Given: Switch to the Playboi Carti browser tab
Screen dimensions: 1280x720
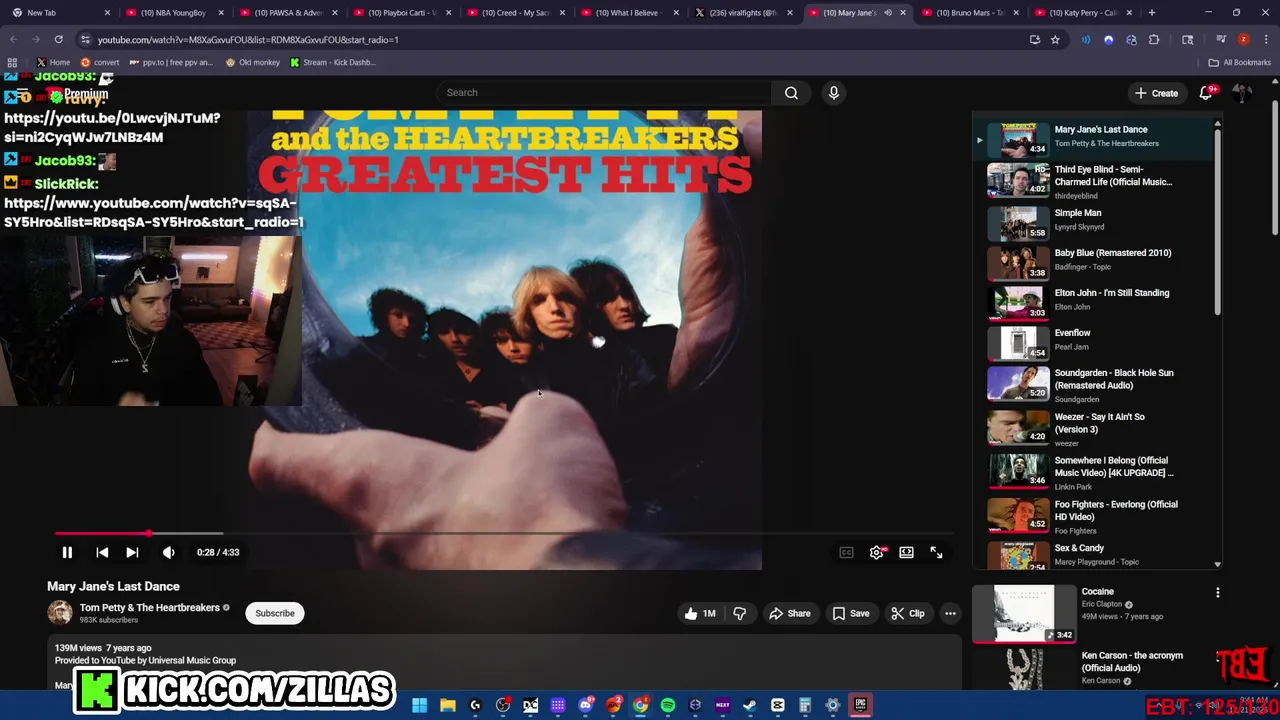Looking at the screenshot, I should 401,13.
